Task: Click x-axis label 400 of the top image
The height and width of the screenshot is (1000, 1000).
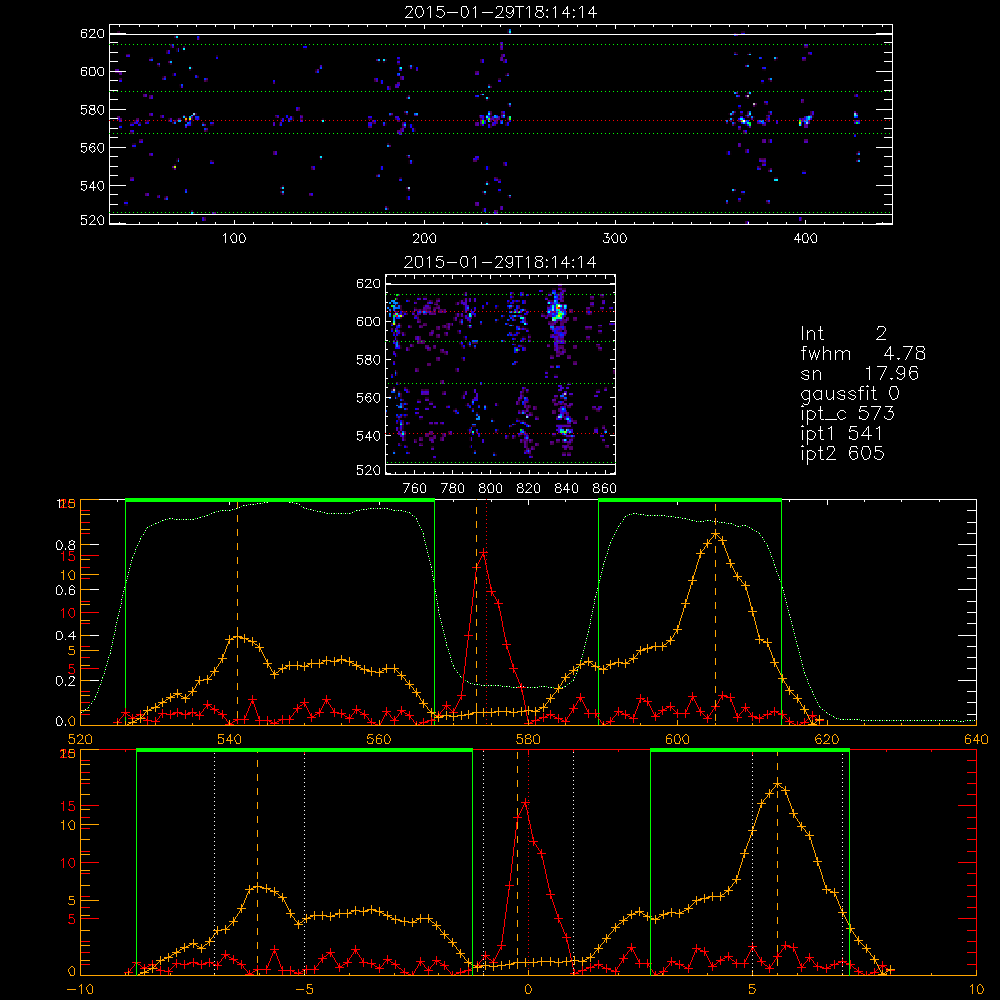Action: [805, 239]
